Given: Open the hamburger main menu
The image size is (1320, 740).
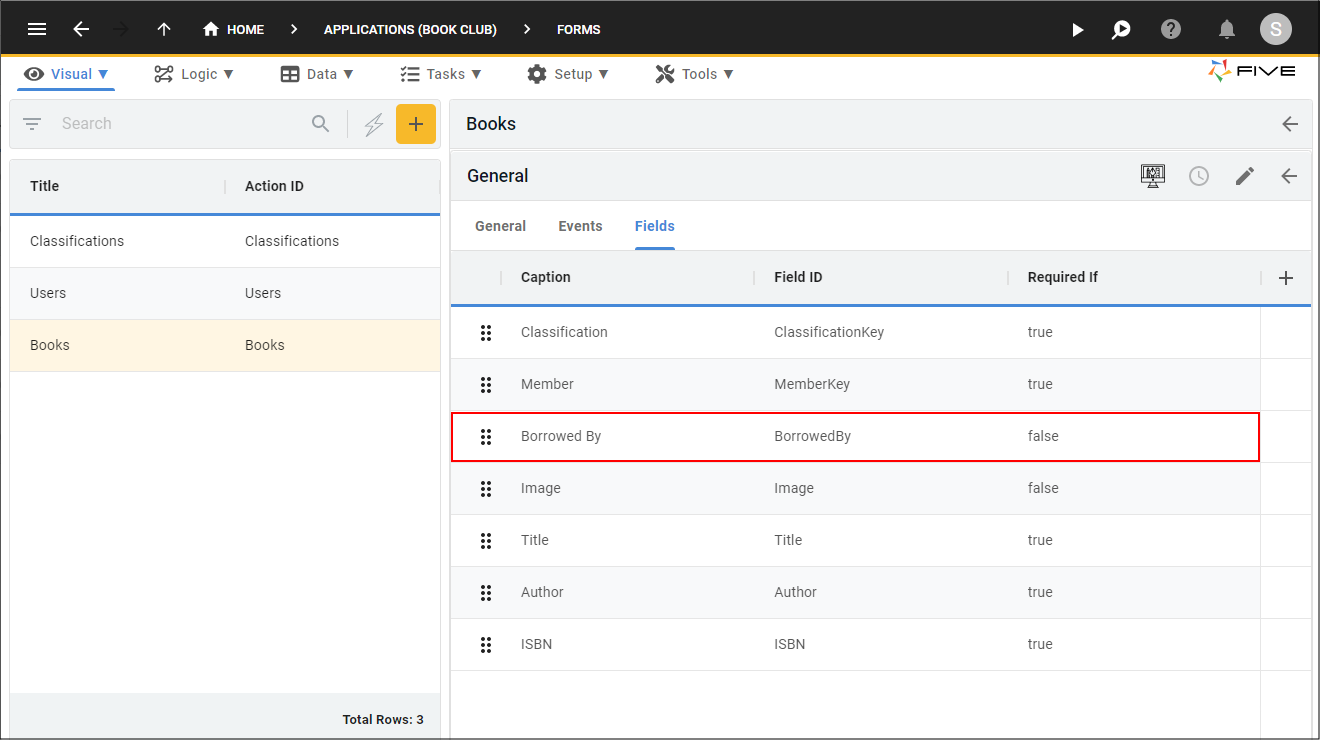Looking at the screenshot, I should click(37, 29).
